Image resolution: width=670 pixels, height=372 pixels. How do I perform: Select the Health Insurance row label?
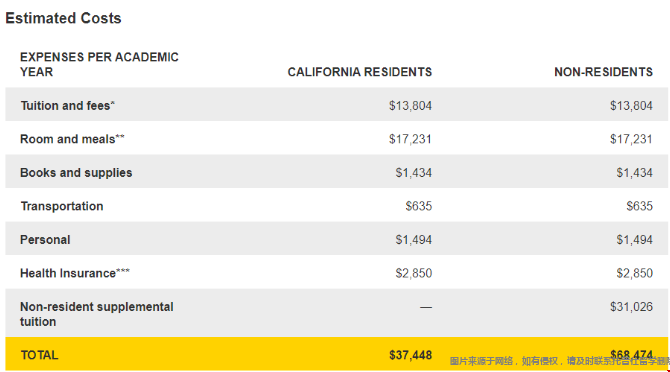(x=75, y=273)
